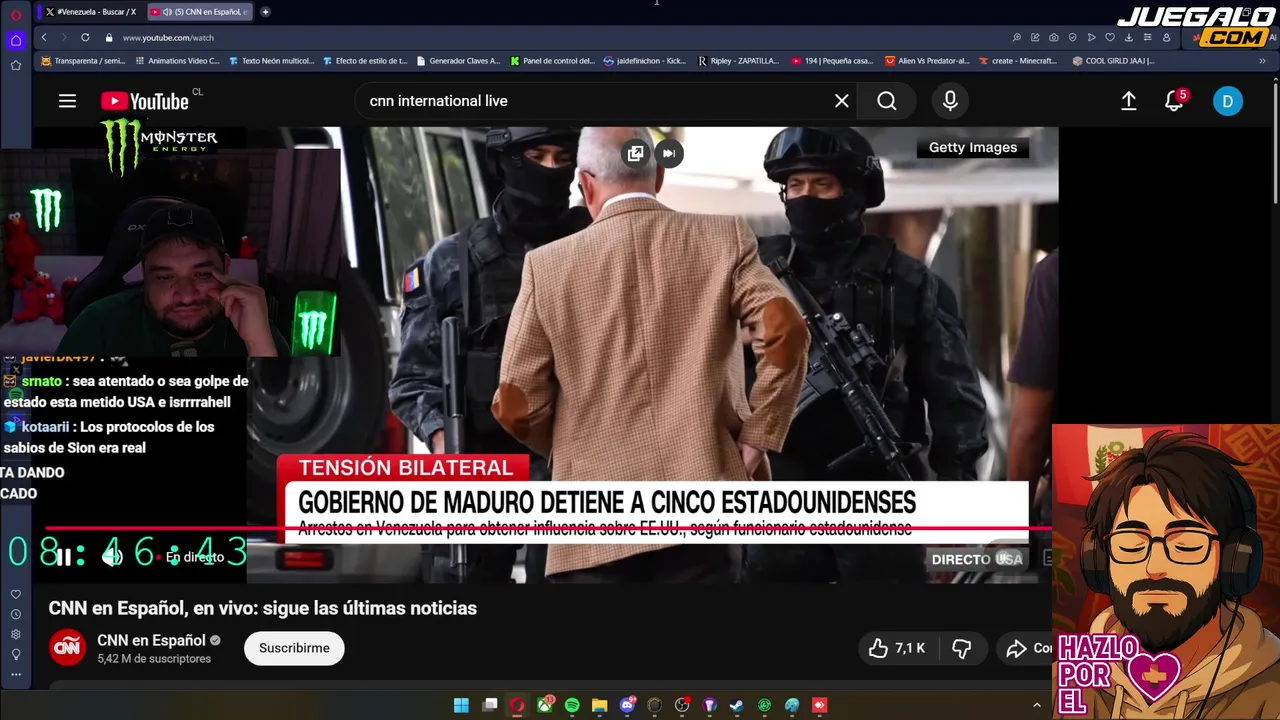This screenshot has width=1280, height=720.
Task: Open the 'Alien Vs Predator-al...' bookmark
Action: [x=927, y=61]
